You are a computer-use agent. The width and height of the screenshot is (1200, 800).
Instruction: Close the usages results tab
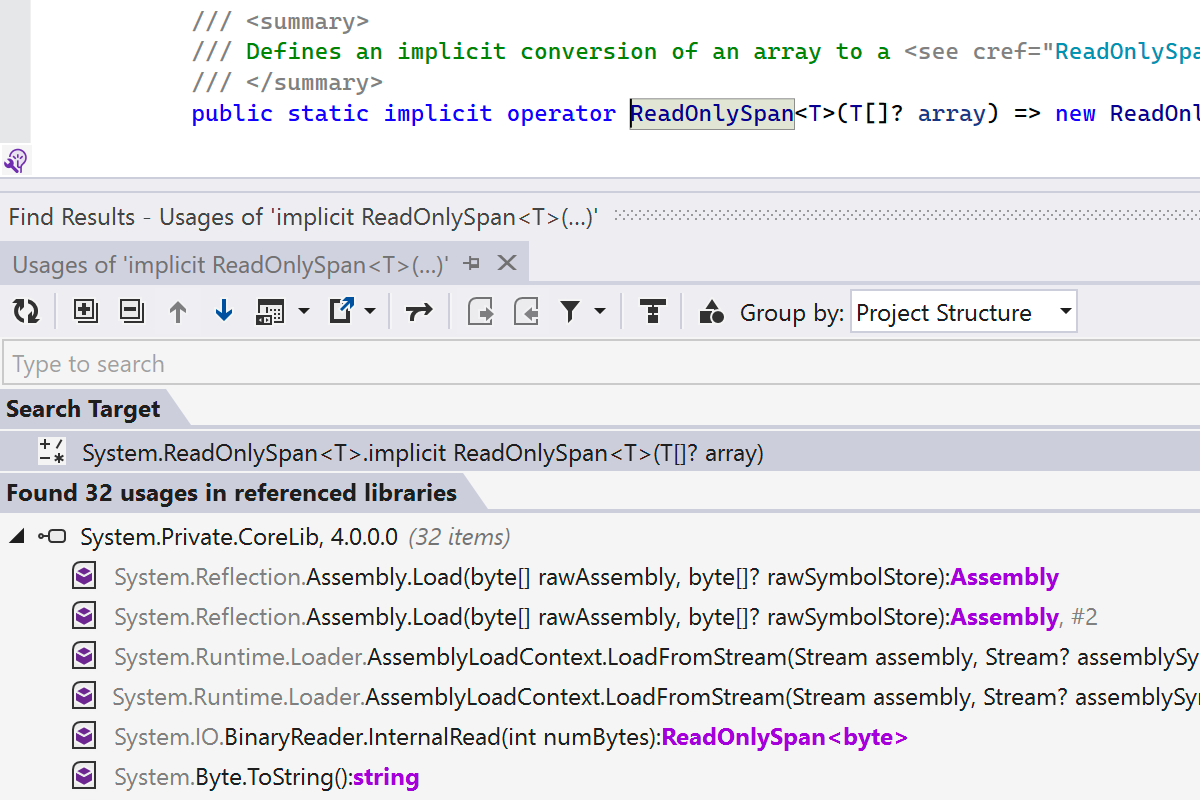pos(507,264)
